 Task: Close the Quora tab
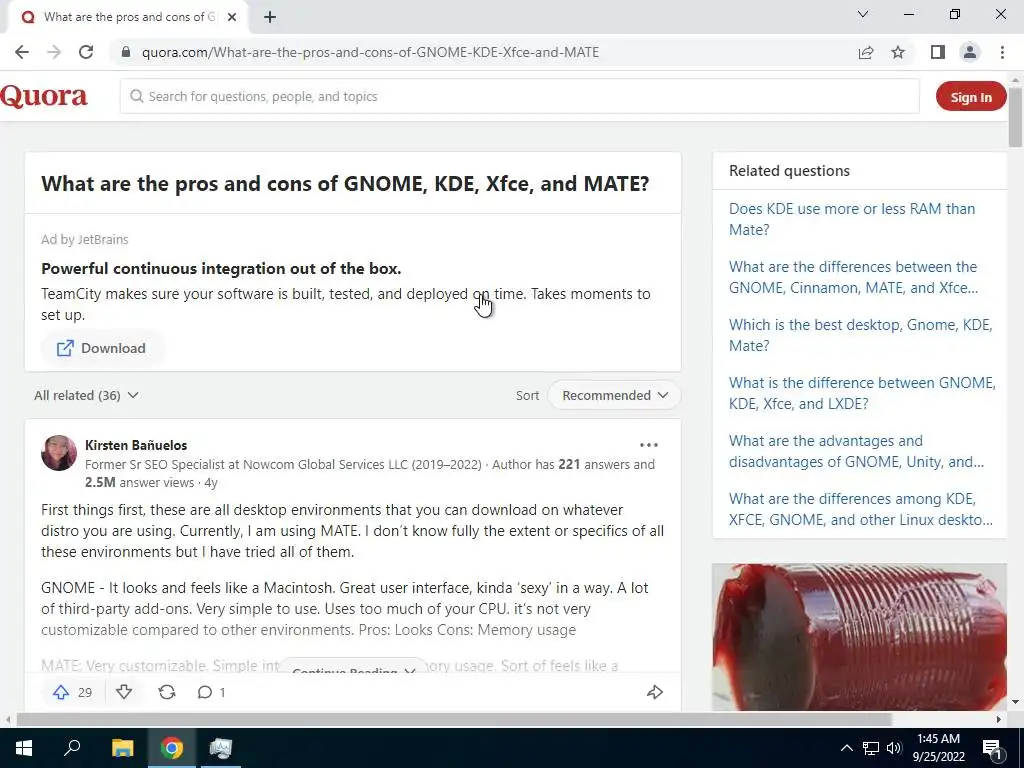tap(232, 17)
